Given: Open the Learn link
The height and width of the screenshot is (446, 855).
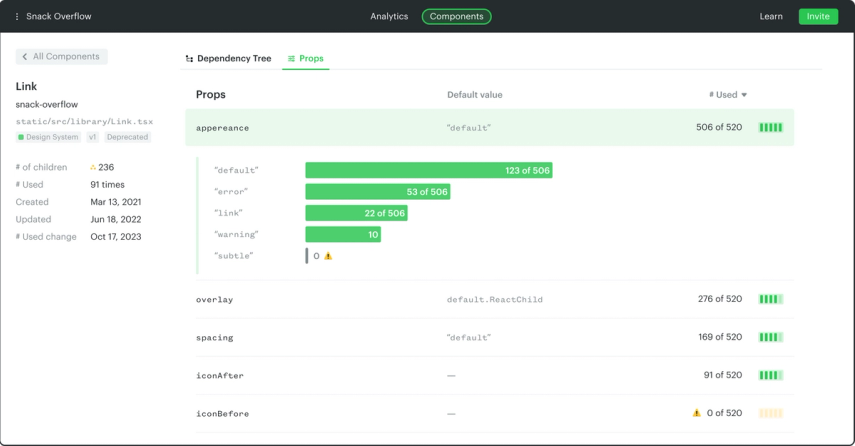Looking at the screenshot, I should (x=771, y=16).
